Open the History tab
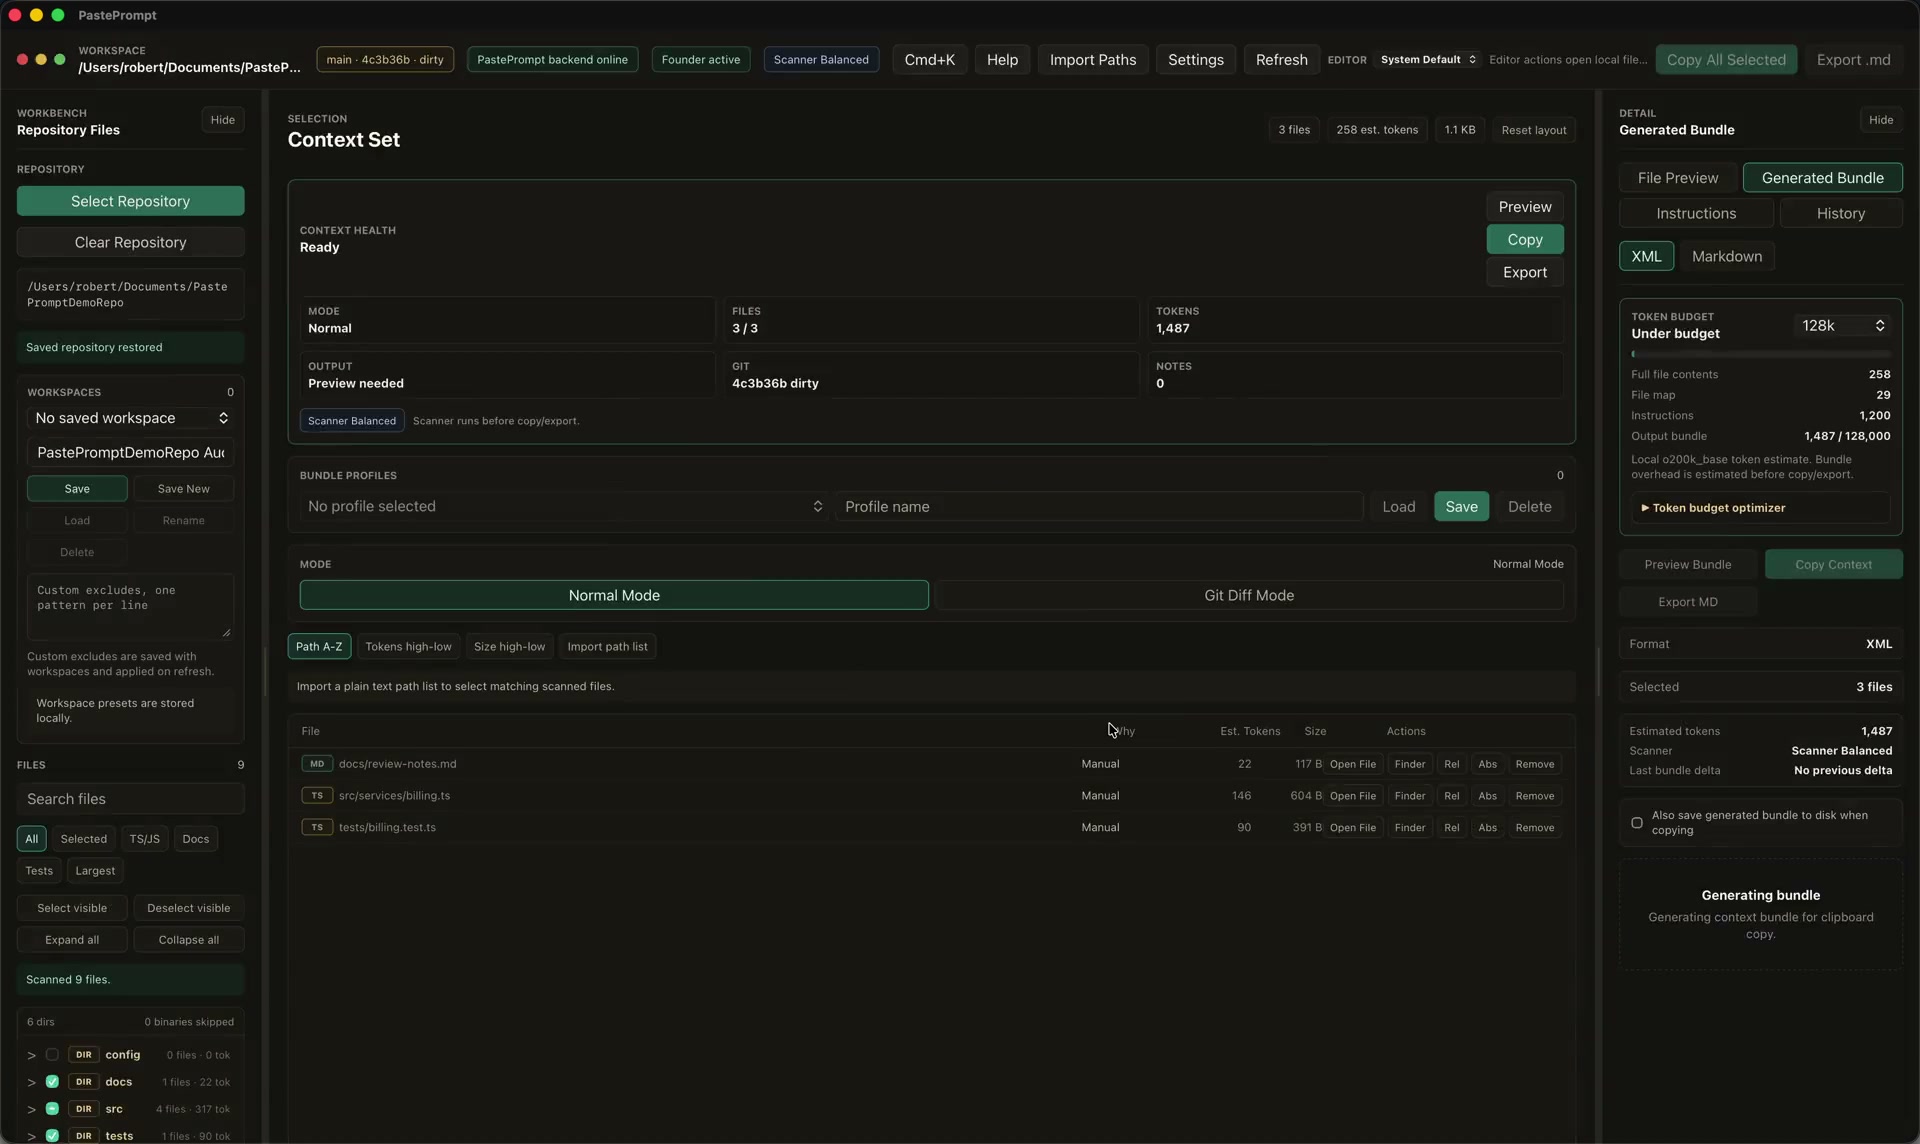The image size is (1920, 1144). coord(1840,214)
